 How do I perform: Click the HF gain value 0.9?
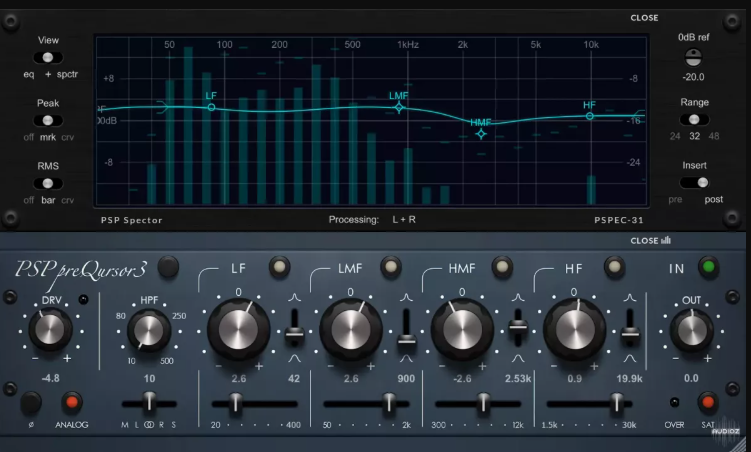coord(574,379)
